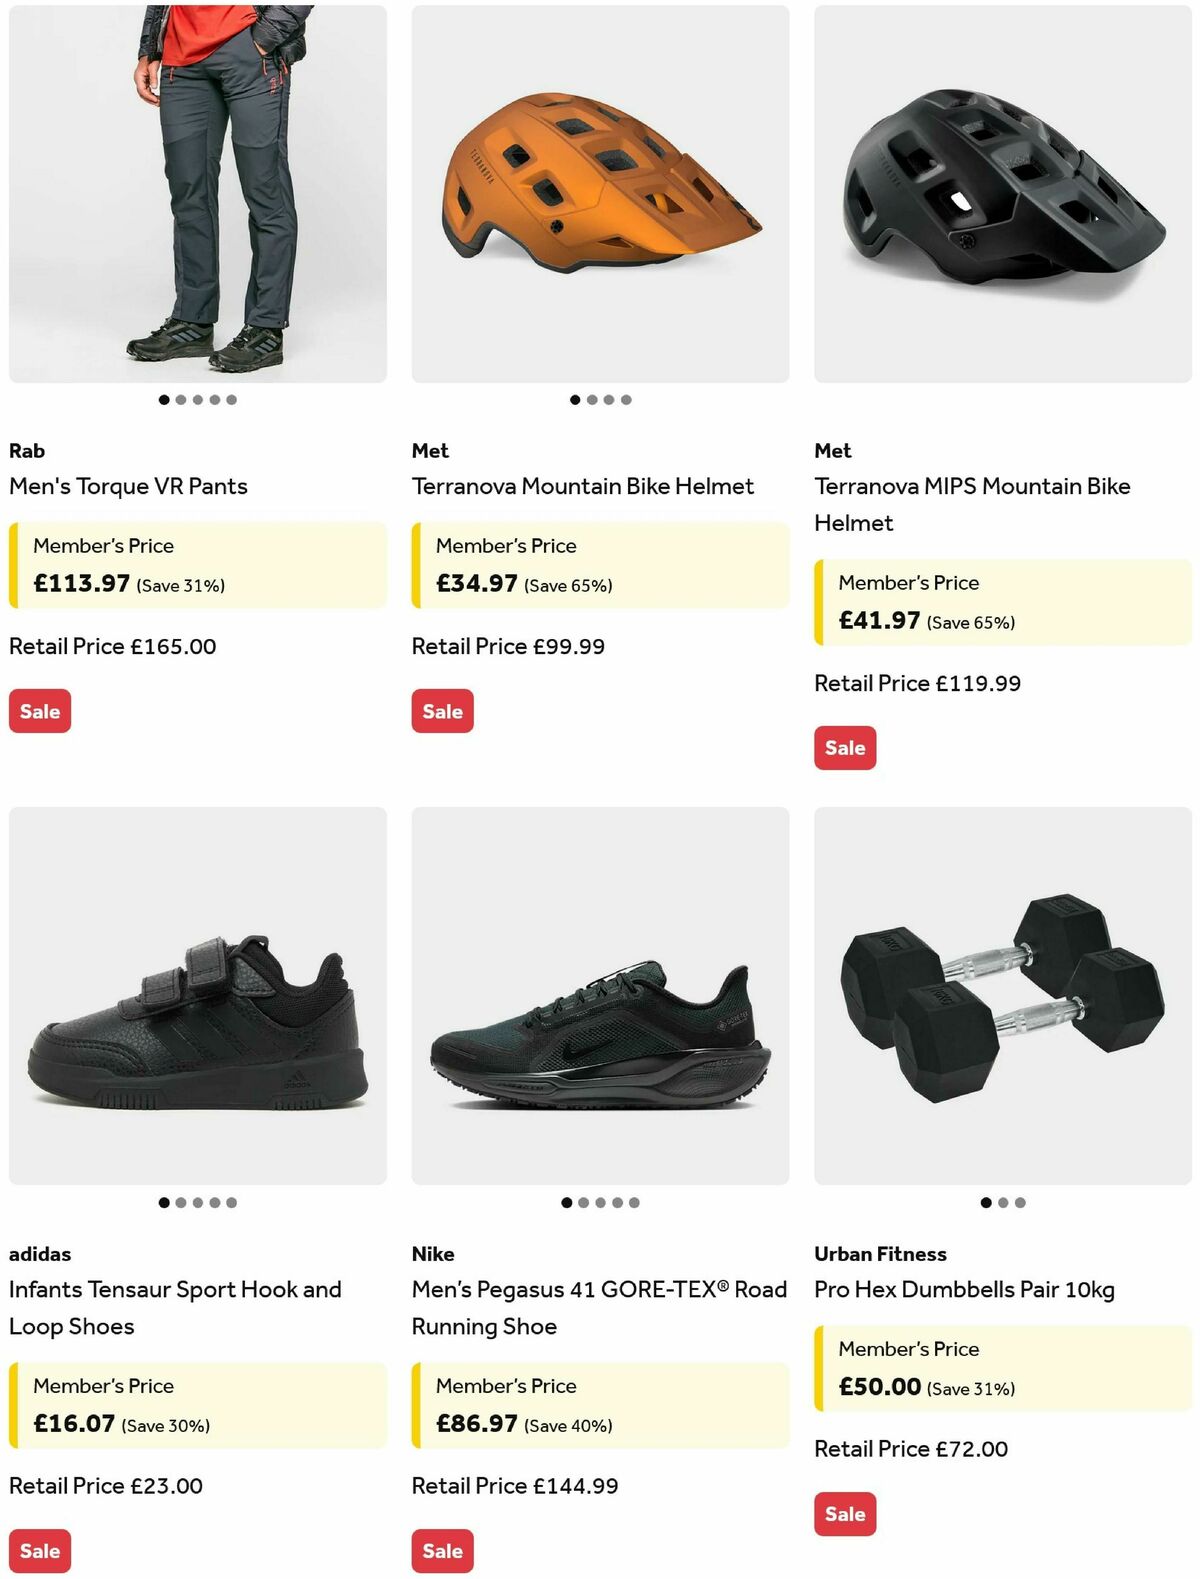Click the Rab Torque VR Pants image

196,190
